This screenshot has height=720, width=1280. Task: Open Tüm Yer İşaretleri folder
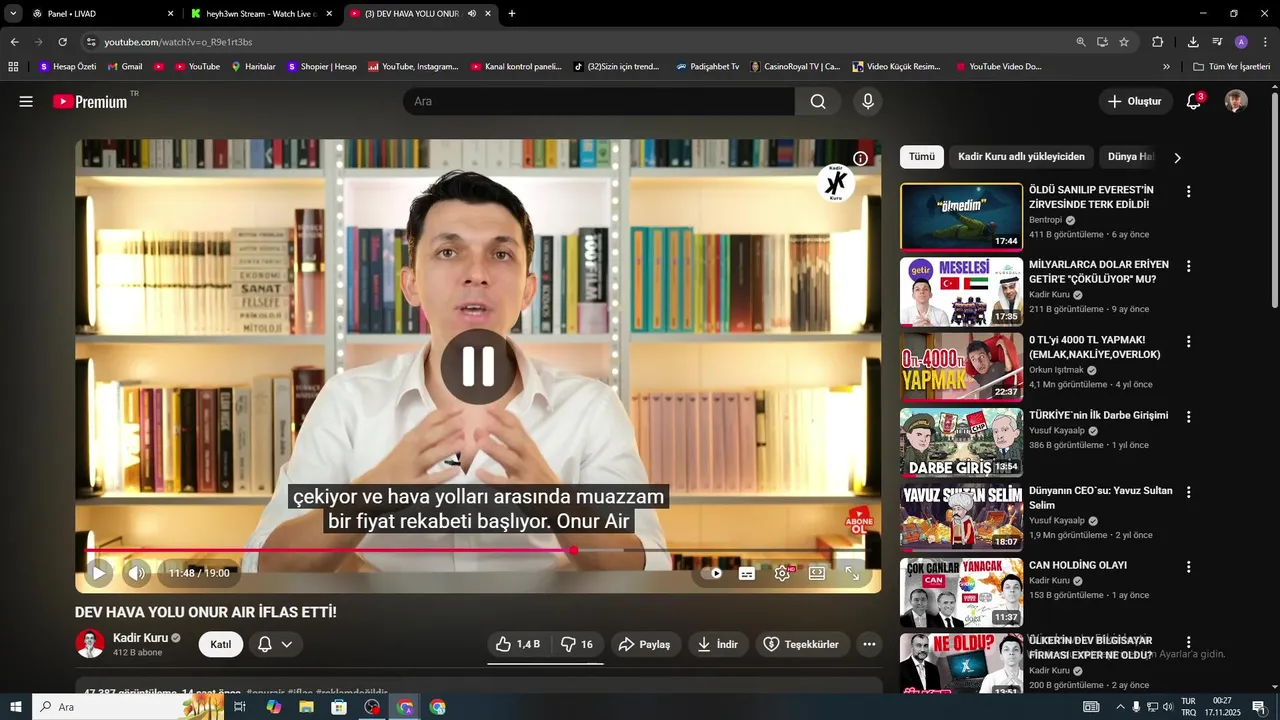1232,67
